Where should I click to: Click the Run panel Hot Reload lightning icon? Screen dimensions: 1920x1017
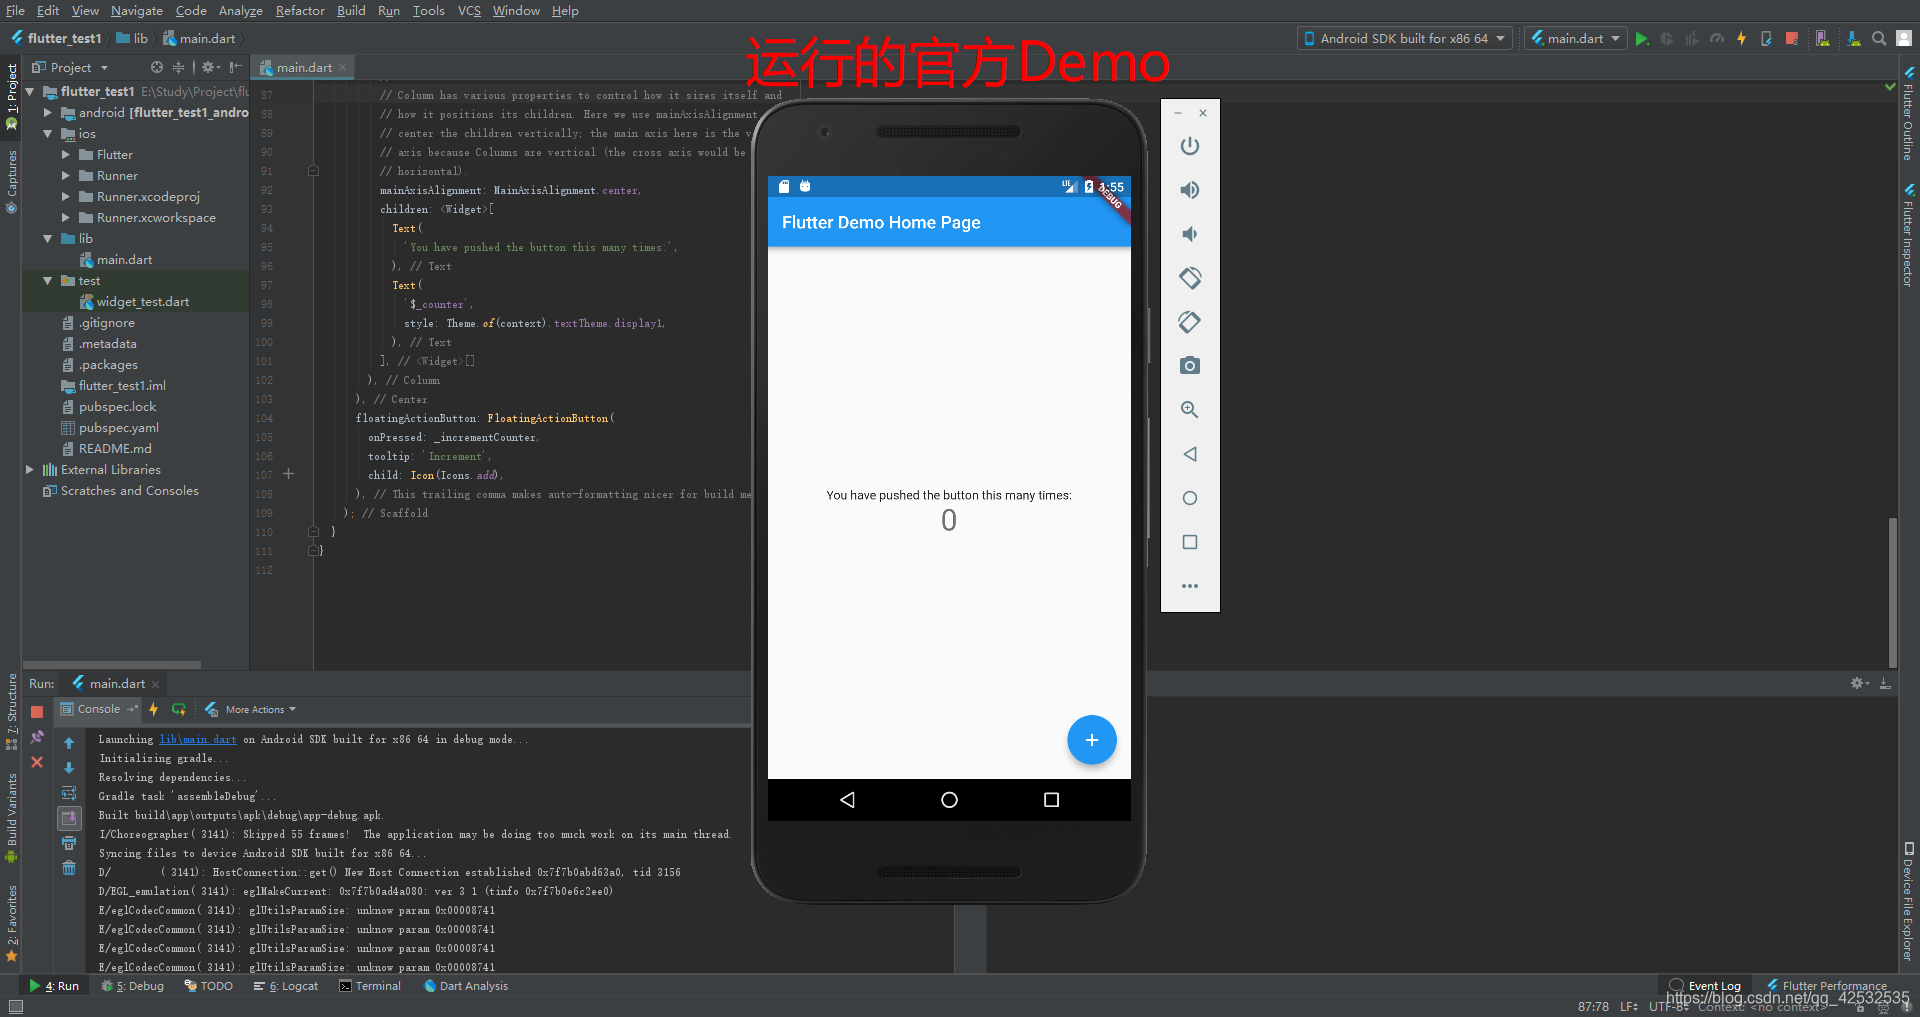tap(153, 709)
